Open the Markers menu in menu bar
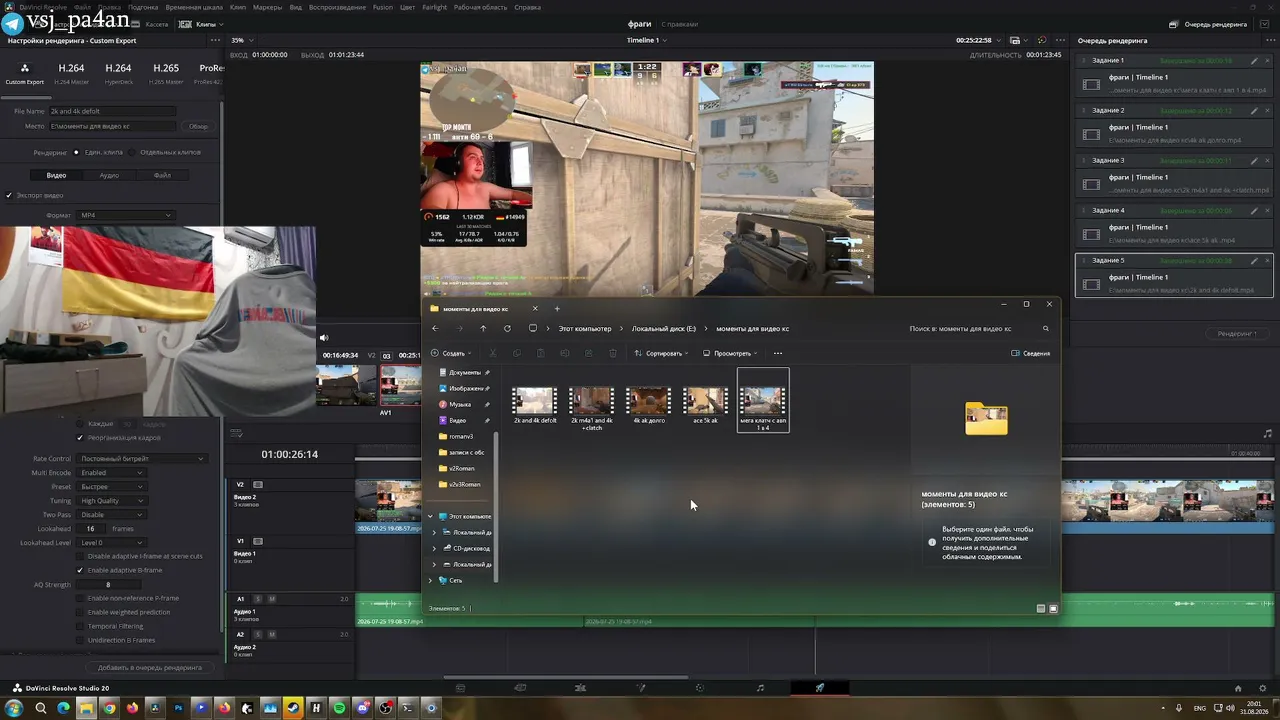This screenshot has height=720, width=1280. point(268,7)
